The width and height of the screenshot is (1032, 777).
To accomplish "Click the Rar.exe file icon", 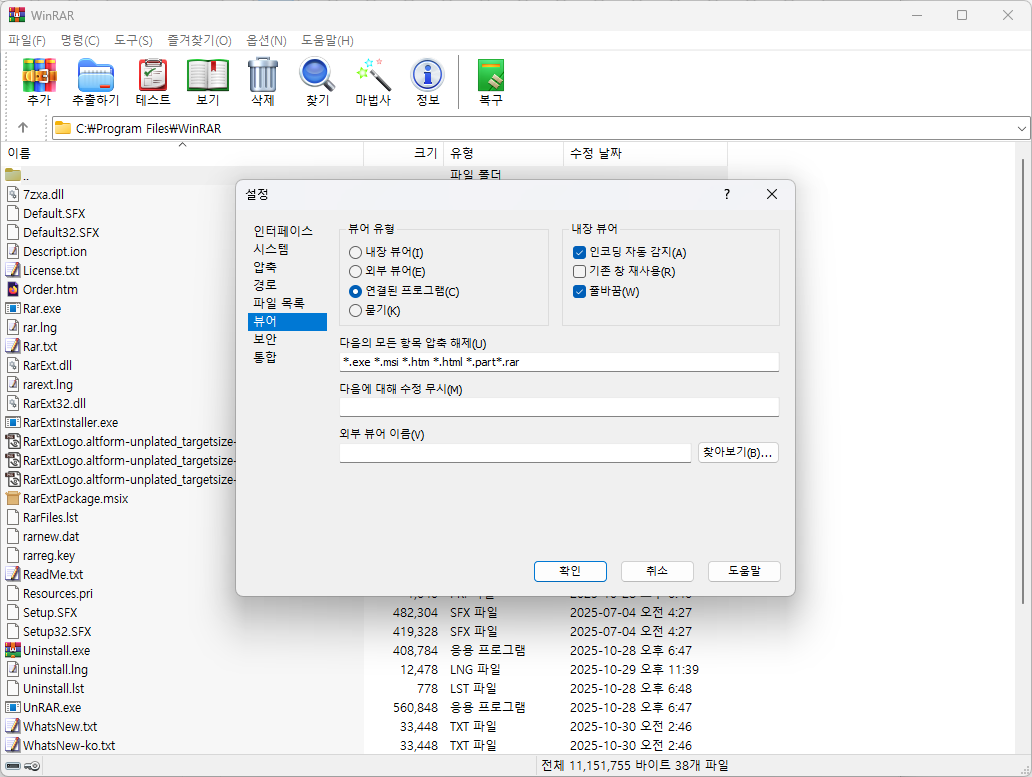I will click(13, 308).
